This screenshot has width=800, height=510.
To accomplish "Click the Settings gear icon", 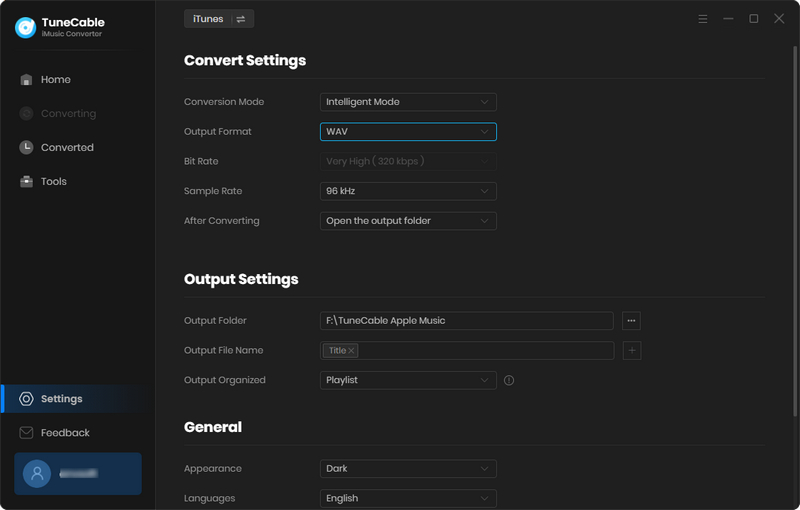I will (x=26, y=399).
